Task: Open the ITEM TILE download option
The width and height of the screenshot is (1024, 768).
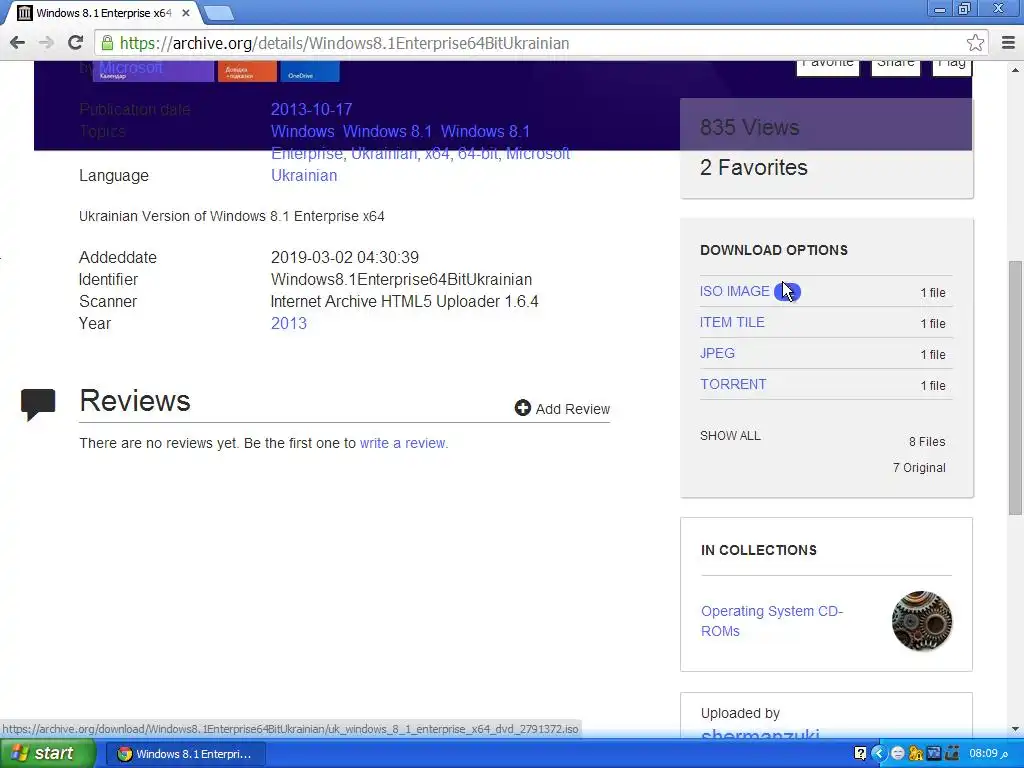Action: (732, 322)
